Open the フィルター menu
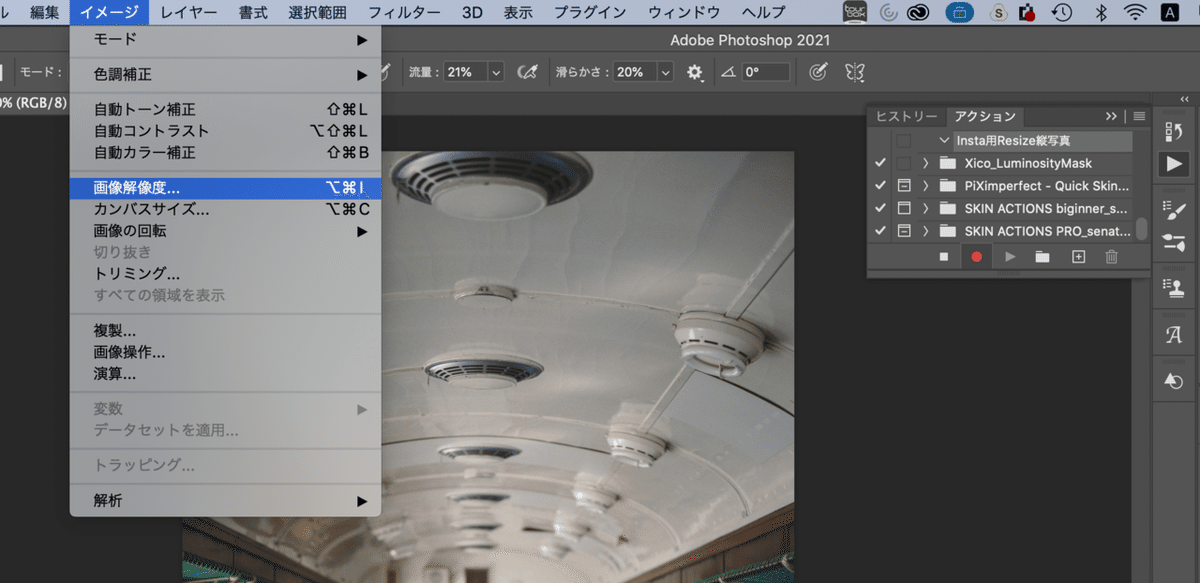This screenshot has height=583, width=1200. (404, 12)
